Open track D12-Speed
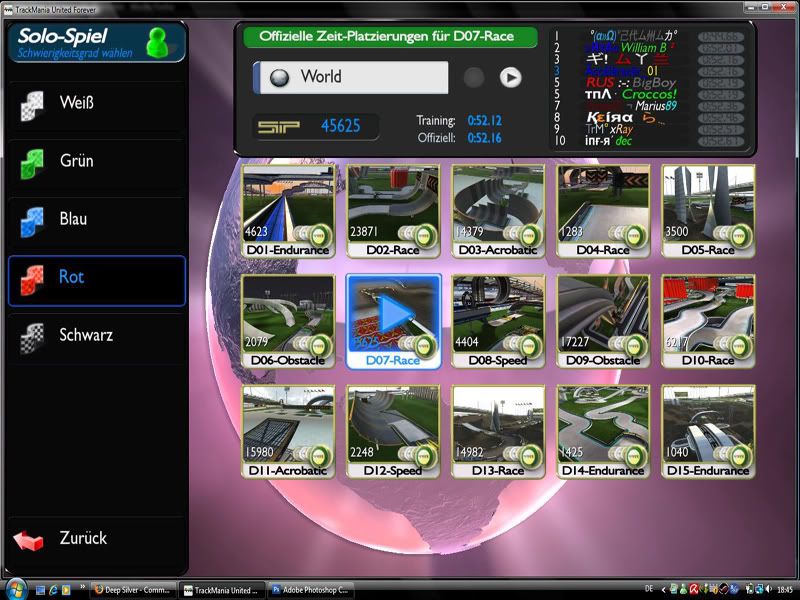This screenshot has width=800, height=600. (x=393, y=432)
